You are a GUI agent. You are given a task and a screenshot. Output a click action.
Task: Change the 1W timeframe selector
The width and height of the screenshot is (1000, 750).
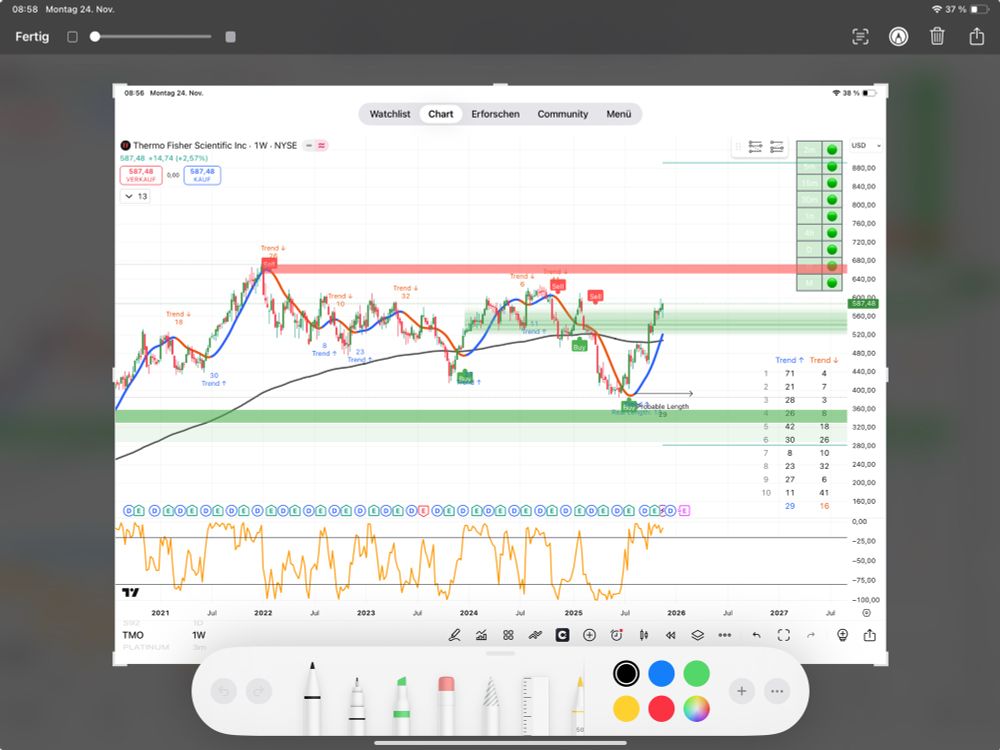point(199,635)
